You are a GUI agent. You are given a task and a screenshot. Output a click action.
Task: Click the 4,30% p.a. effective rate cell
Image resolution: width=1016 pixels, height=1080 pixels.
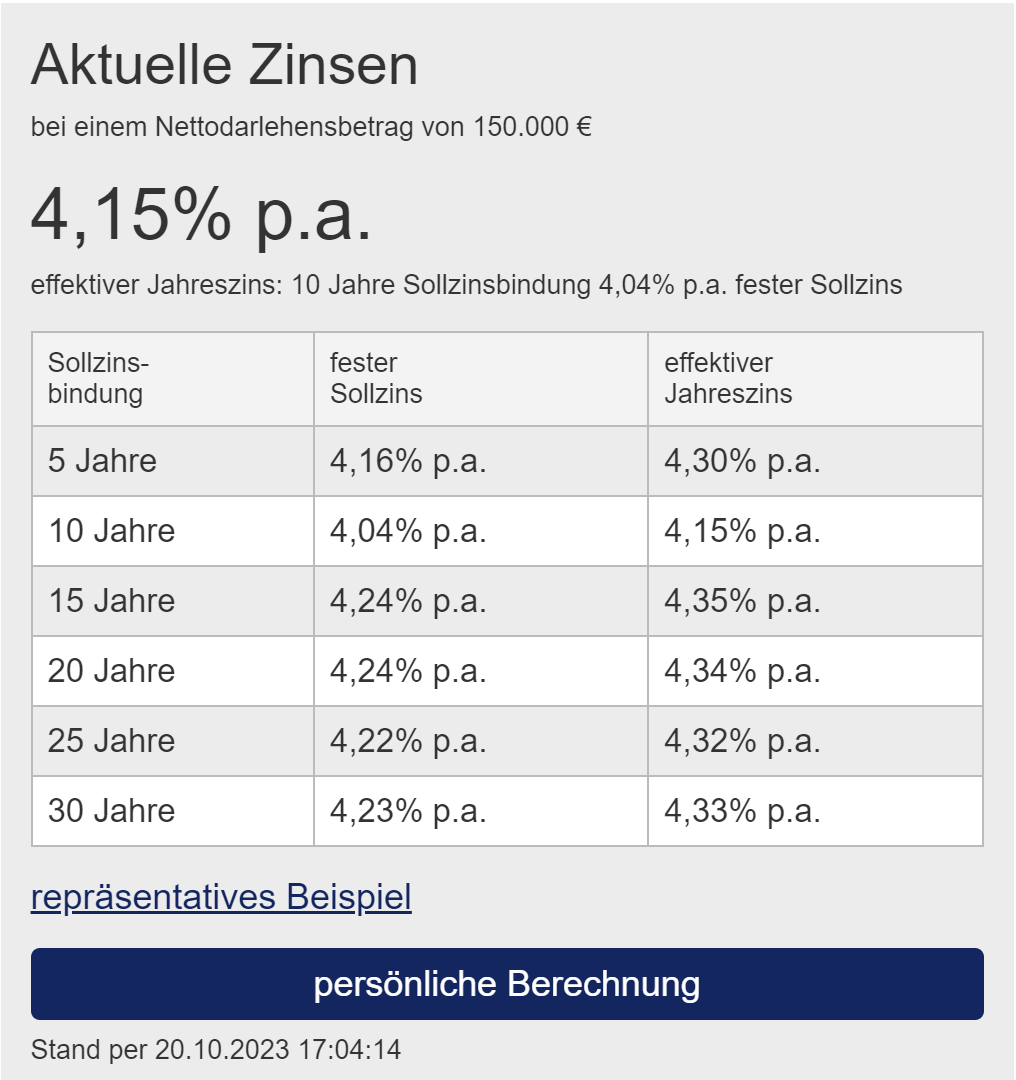click(x=742, y=461)
